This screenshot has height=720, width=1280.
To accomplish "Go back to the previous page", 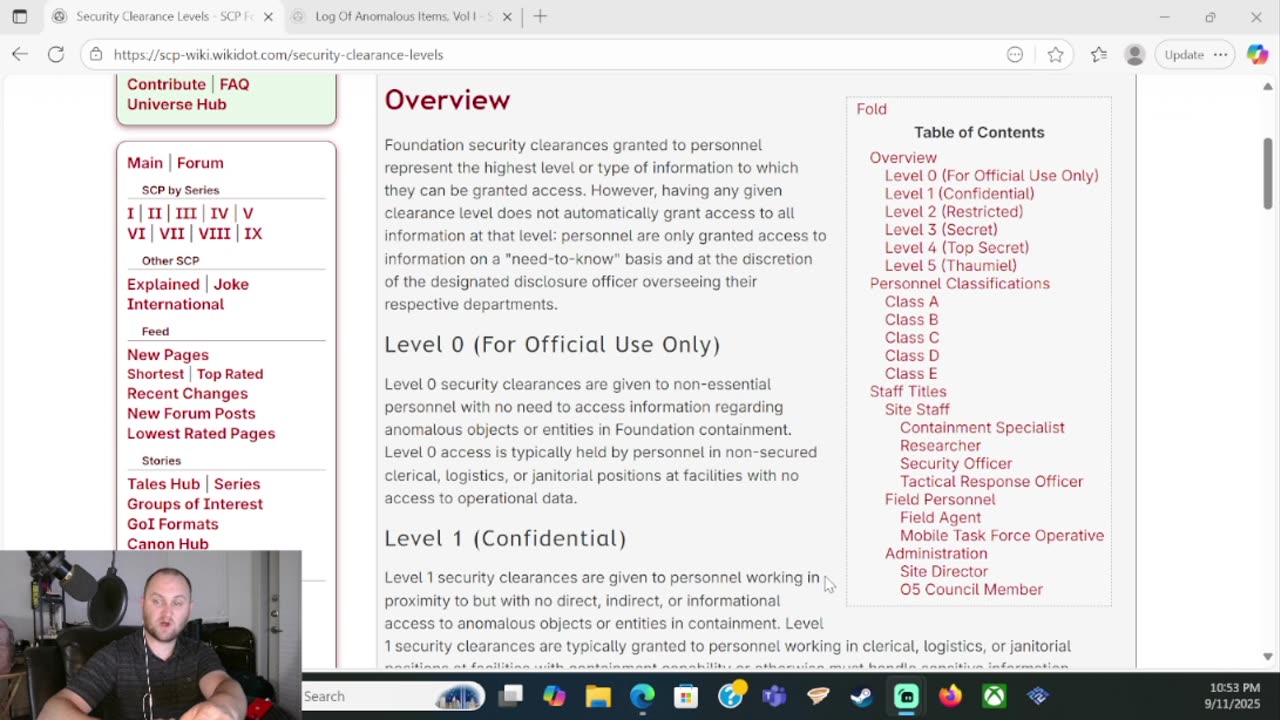I will pyautogui.click(x=20, y=54).
